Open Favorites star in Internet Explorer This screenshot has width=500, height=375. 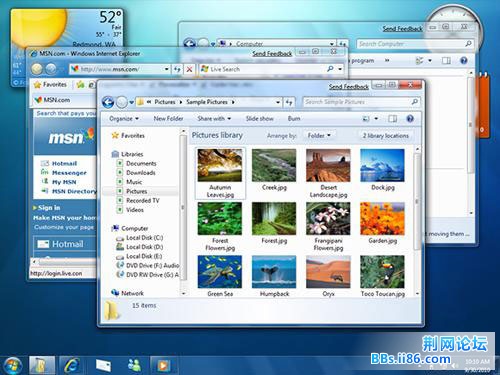click(51, 85)
